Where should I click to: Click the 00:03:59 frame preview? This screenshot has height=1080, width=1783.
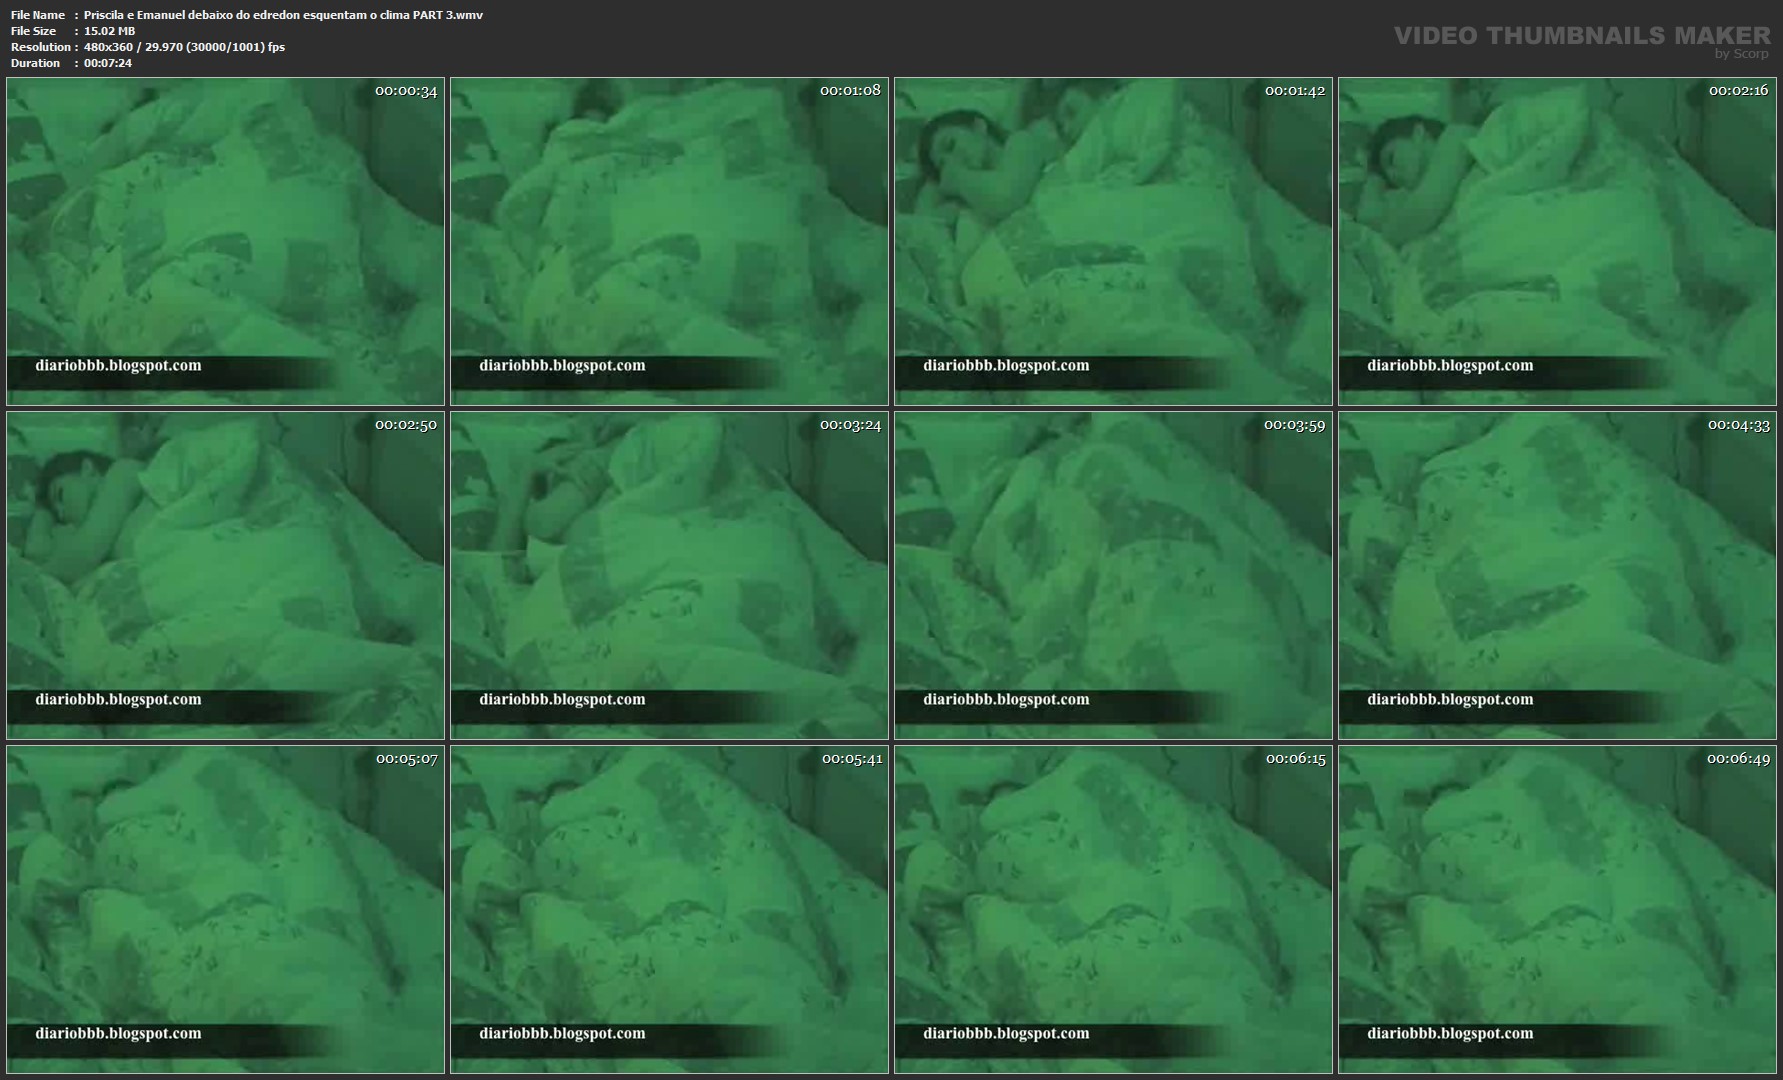(x=1113, y=575)
